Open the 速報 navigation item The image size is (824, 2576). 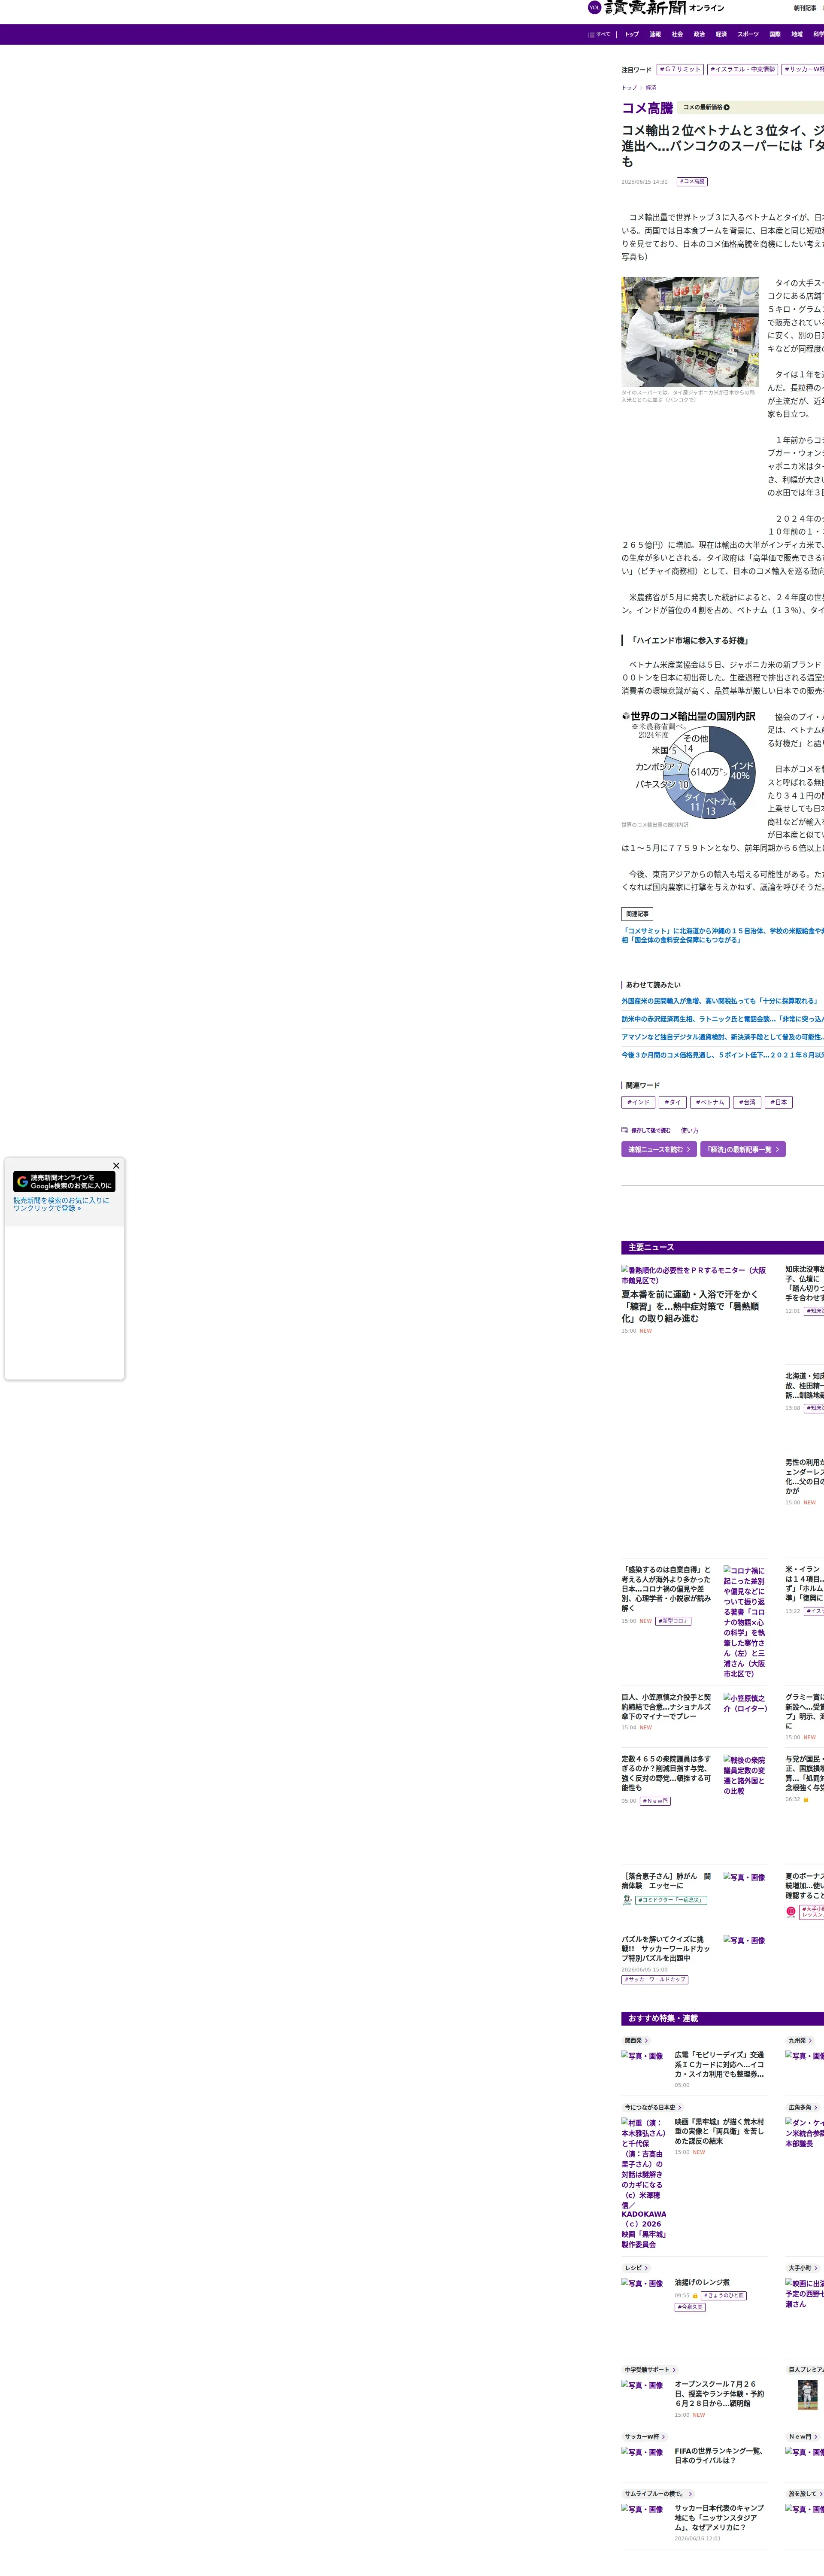click(x=655, y=34)
